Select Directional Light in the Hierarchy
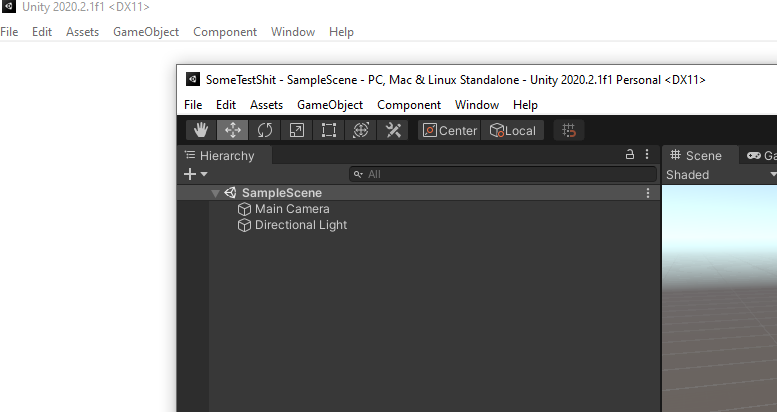 (x=300, y=225)
